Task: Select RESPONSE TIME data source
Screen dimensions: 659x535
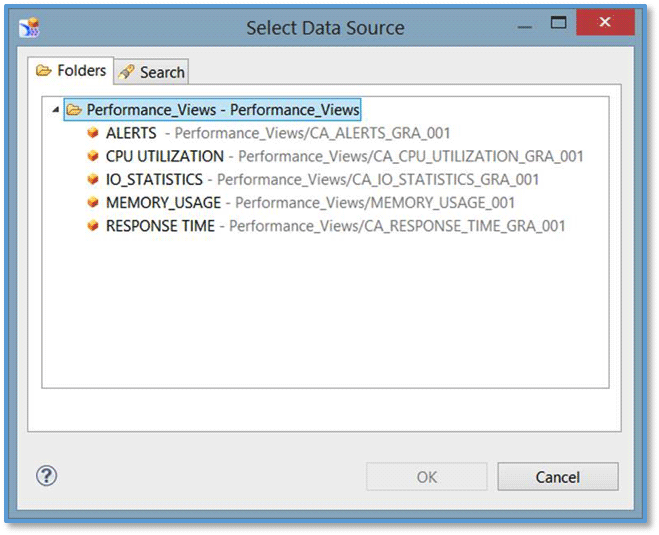Action: tap(160, 226)
